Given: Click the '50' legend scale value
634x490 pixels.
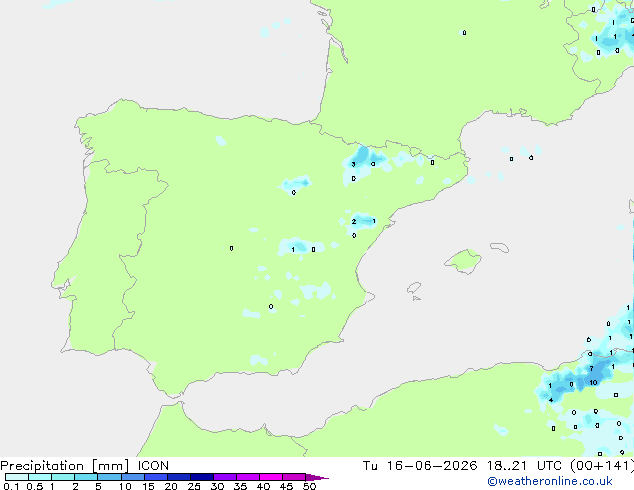Looking at the screenshot, I should point(309,486).
